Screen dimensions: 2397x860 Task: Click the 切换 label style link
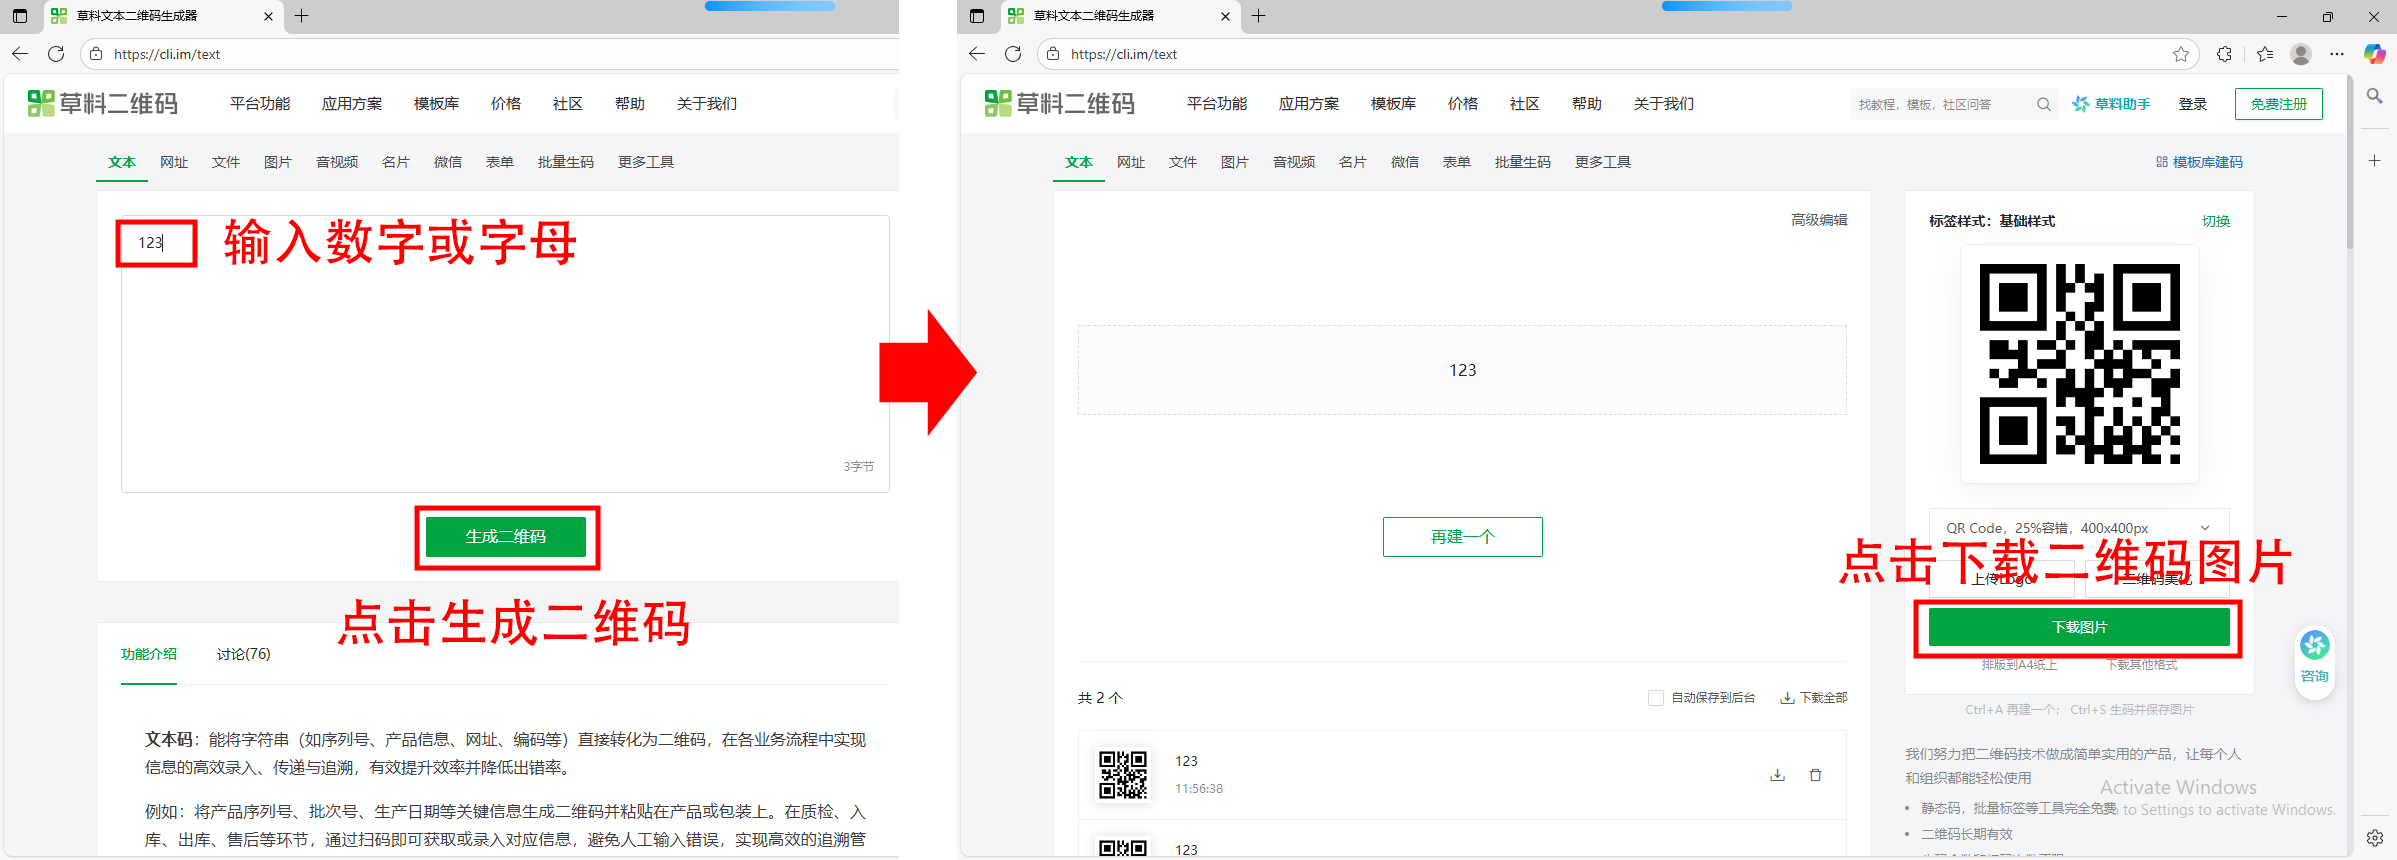pos(2216,221)
